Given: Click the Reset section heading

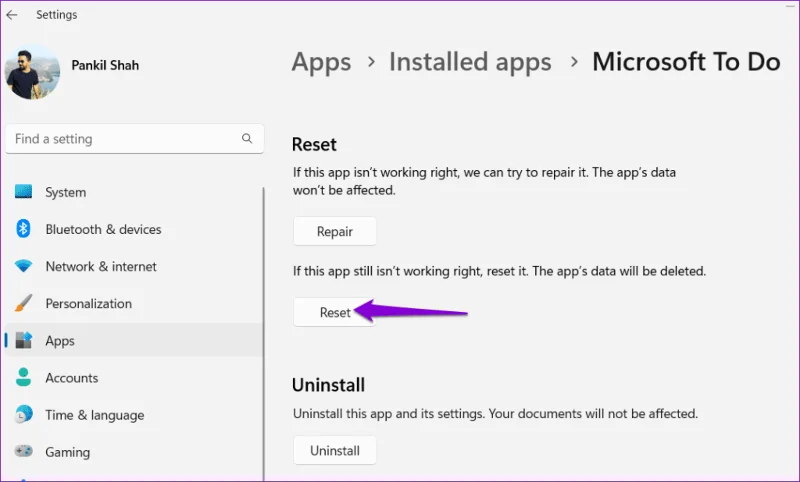Looking at the screenshot, I should click(314, 144).
